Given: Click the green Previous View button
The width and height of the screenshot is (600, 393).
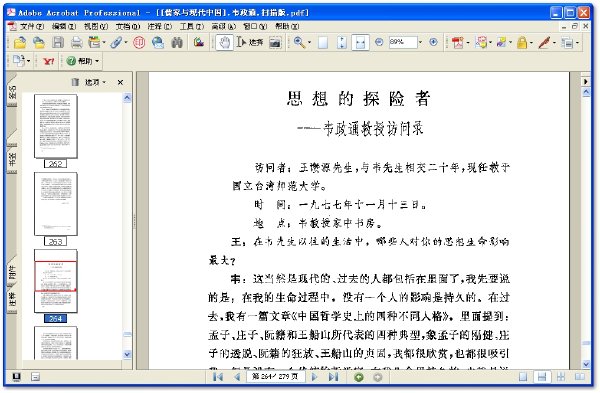Looking at the screenshot, I should click(359, 377).
